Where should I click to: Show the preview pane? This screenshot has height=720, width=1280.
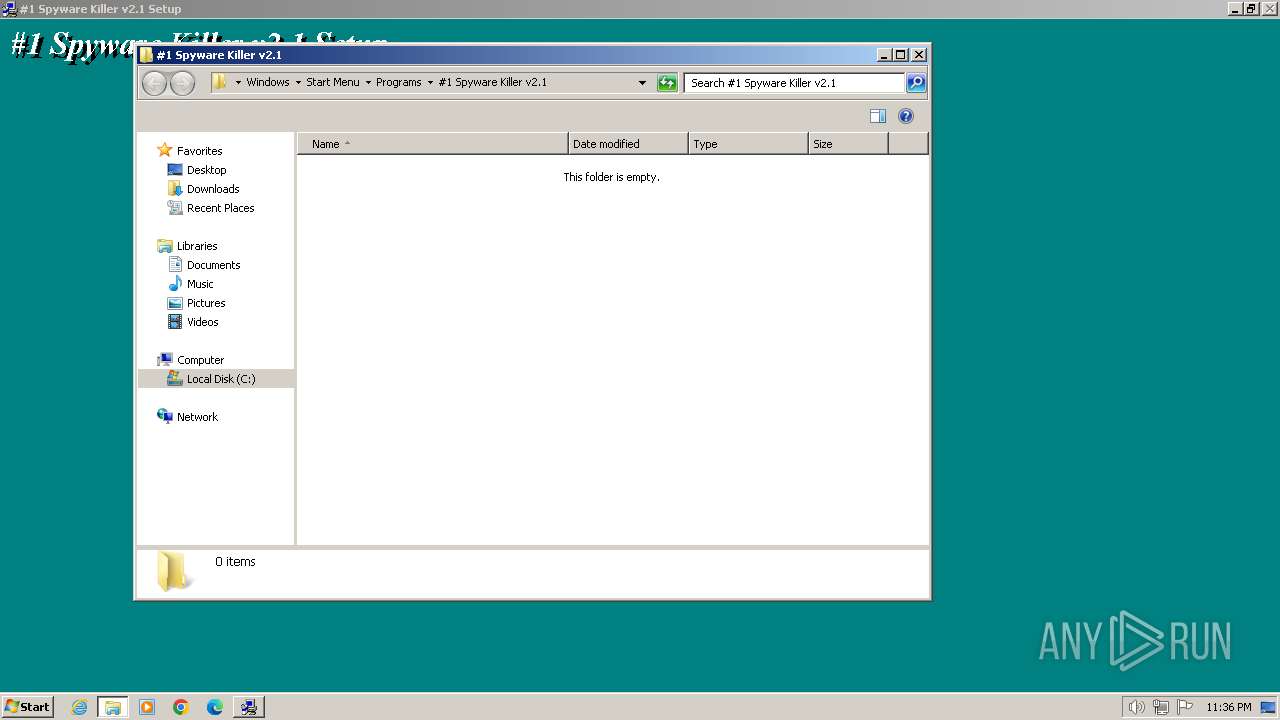(878, 116)
